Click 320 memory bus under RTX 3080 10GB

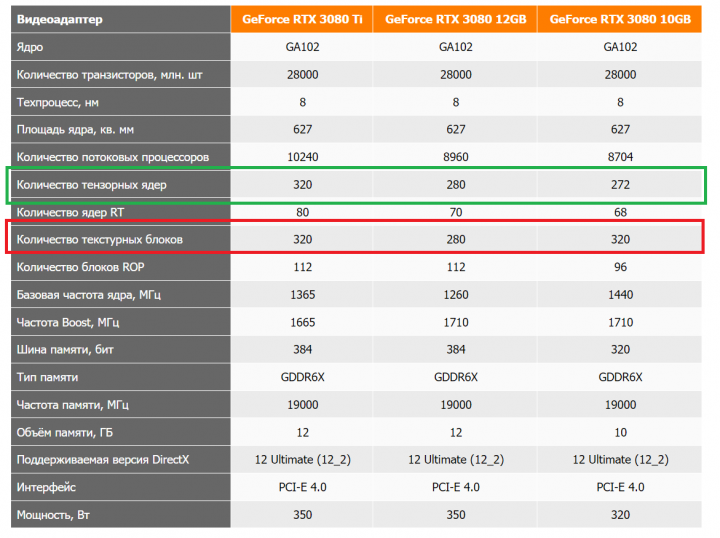tap(620, 350)
